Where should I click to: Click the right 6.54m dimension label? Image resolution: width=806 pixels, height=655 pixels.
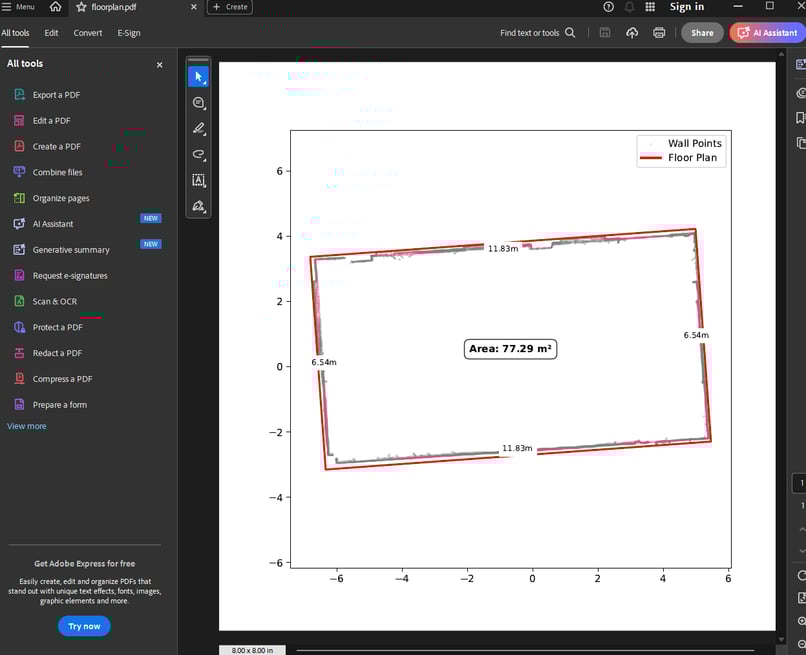tap(696, 335)
